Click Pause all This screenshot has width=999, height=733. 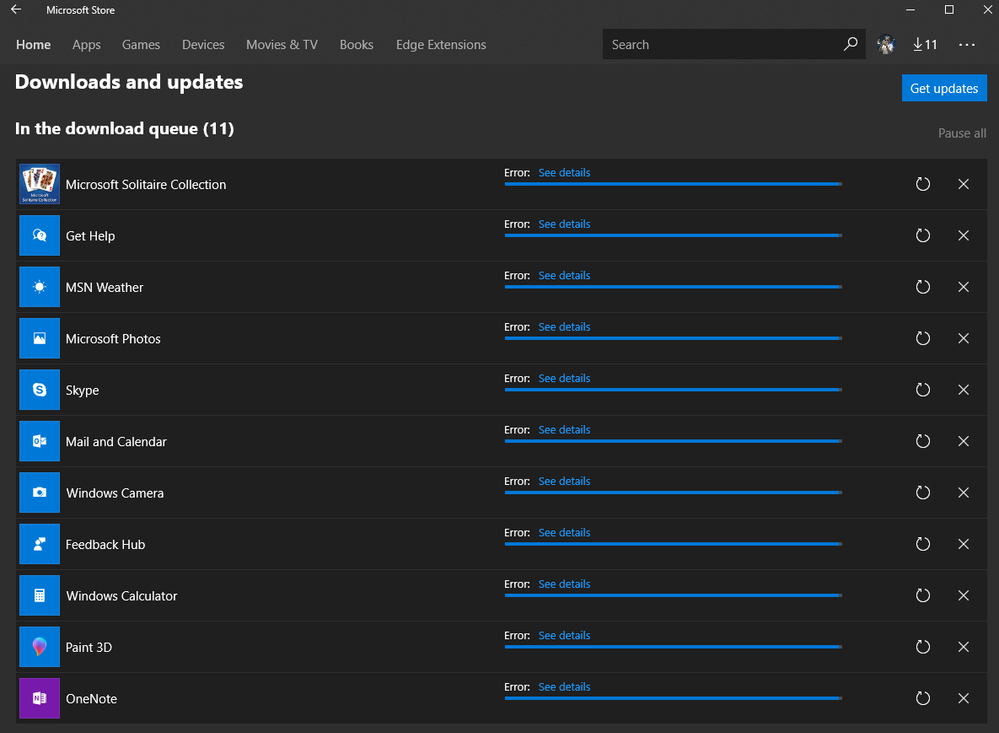coord(962,133)
